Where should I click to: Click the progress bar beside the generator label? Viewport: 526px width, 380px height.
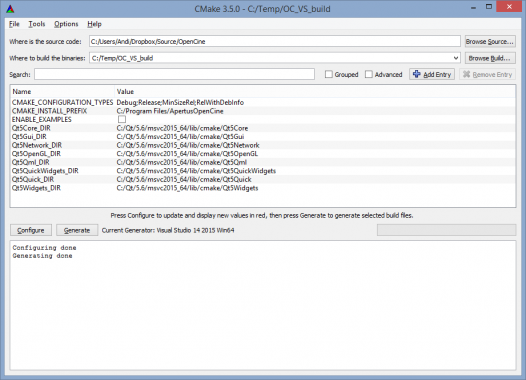(446, 230)
